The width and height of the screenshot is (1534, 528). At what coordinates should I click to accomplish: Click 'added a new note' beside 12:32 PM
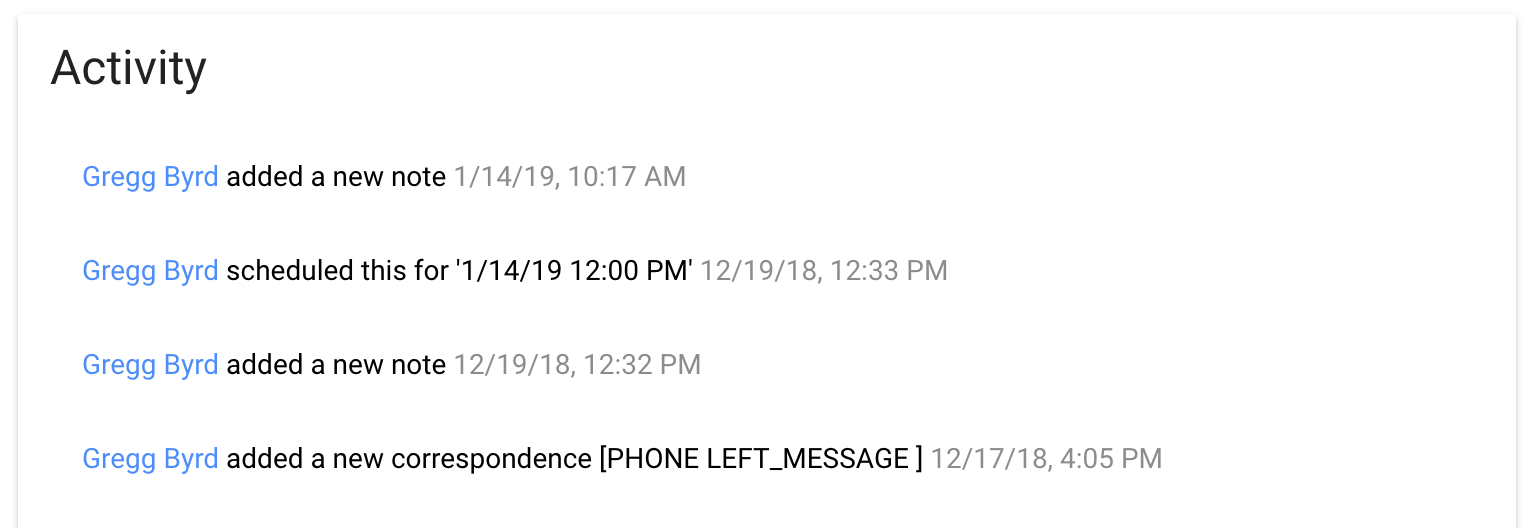[x=336, y=365]
